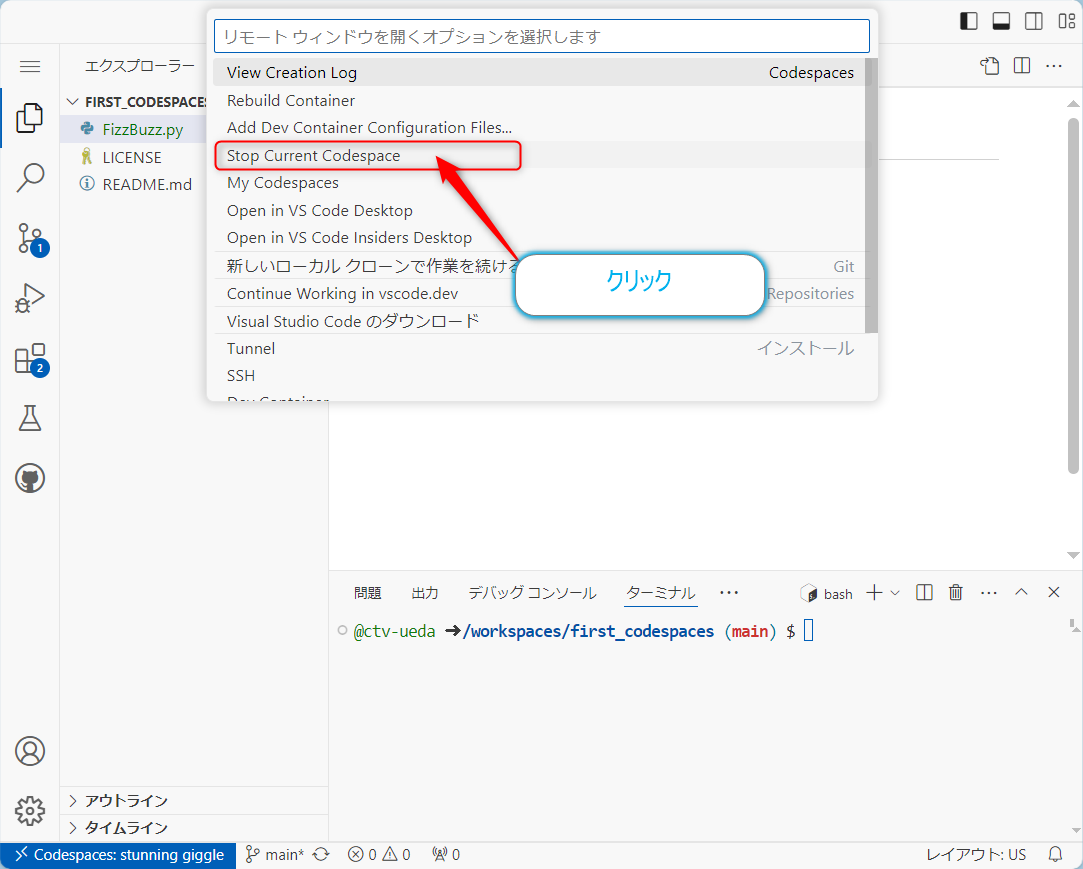Toggle bottom panel layout icon
The height and width of the screenshot is (869, 1083).
tap(1001, 21)
